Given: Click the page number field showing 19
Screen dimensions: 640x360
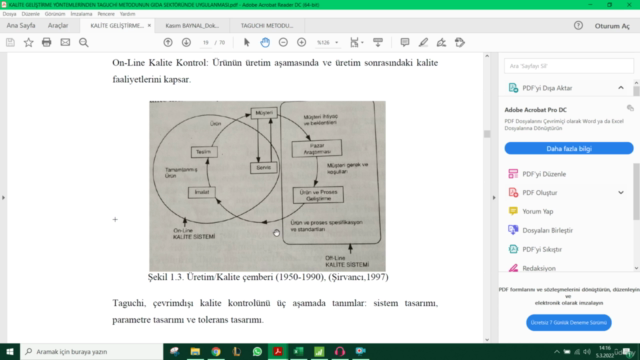Looking at the screenshot, I should [x=206, y=42].
